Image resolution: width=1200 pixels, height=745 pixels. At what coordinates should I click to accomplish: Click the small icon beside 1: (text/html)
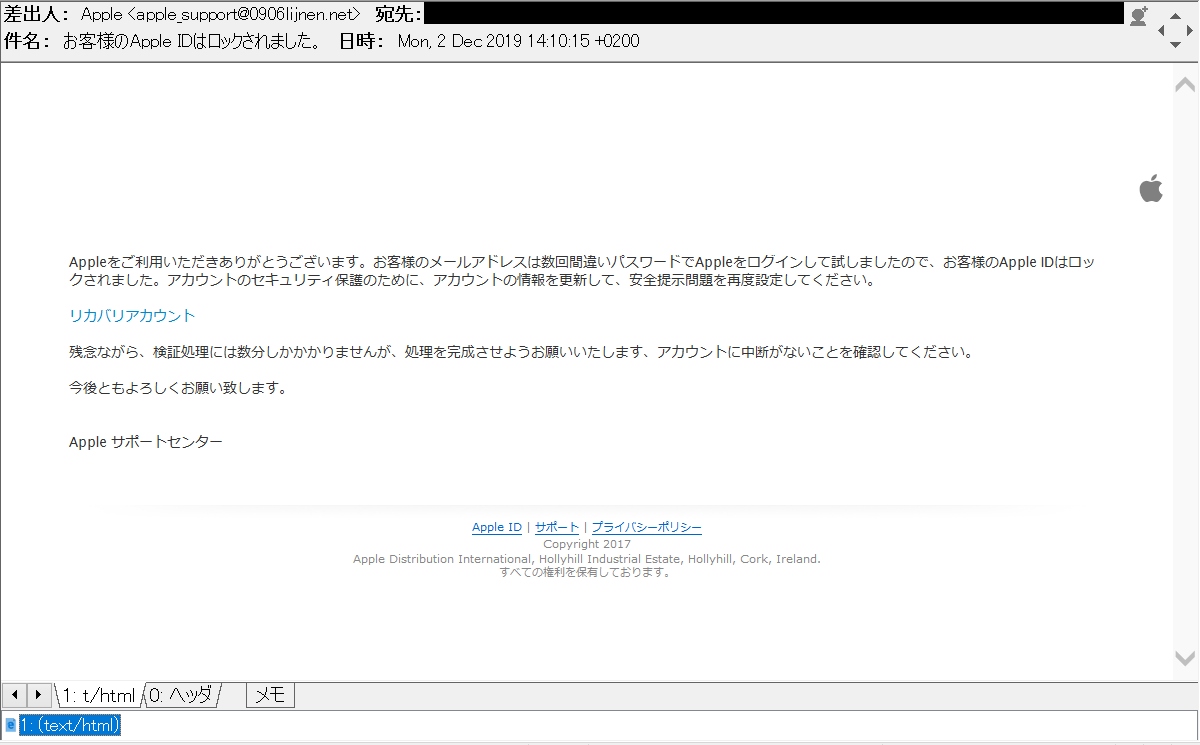click(x=11, y=724)
